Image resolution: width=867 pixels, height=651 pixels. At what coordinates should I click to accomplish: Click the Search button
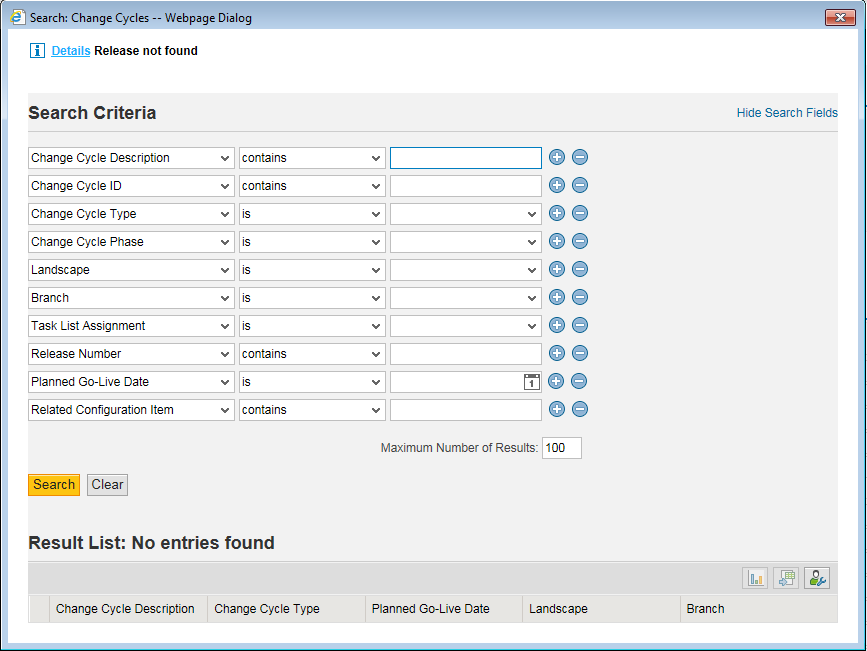tap(54, 485)
